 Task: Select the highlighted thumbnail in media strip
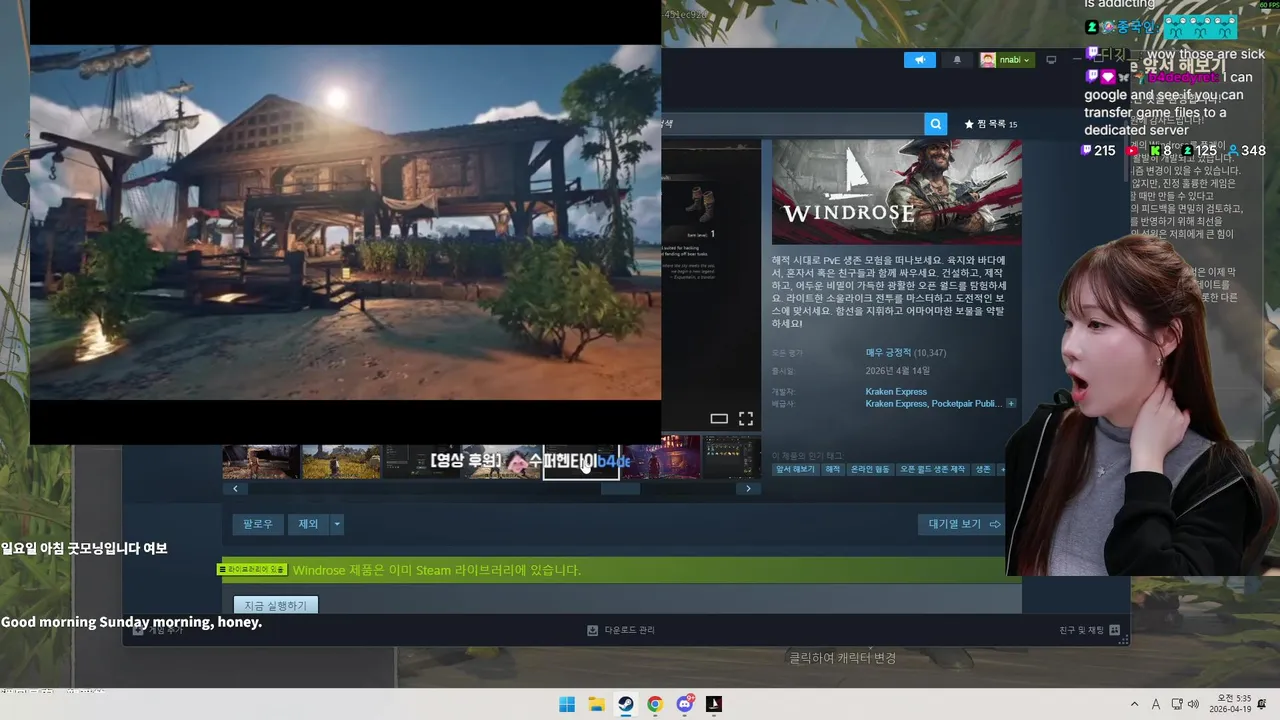[581, 462]
